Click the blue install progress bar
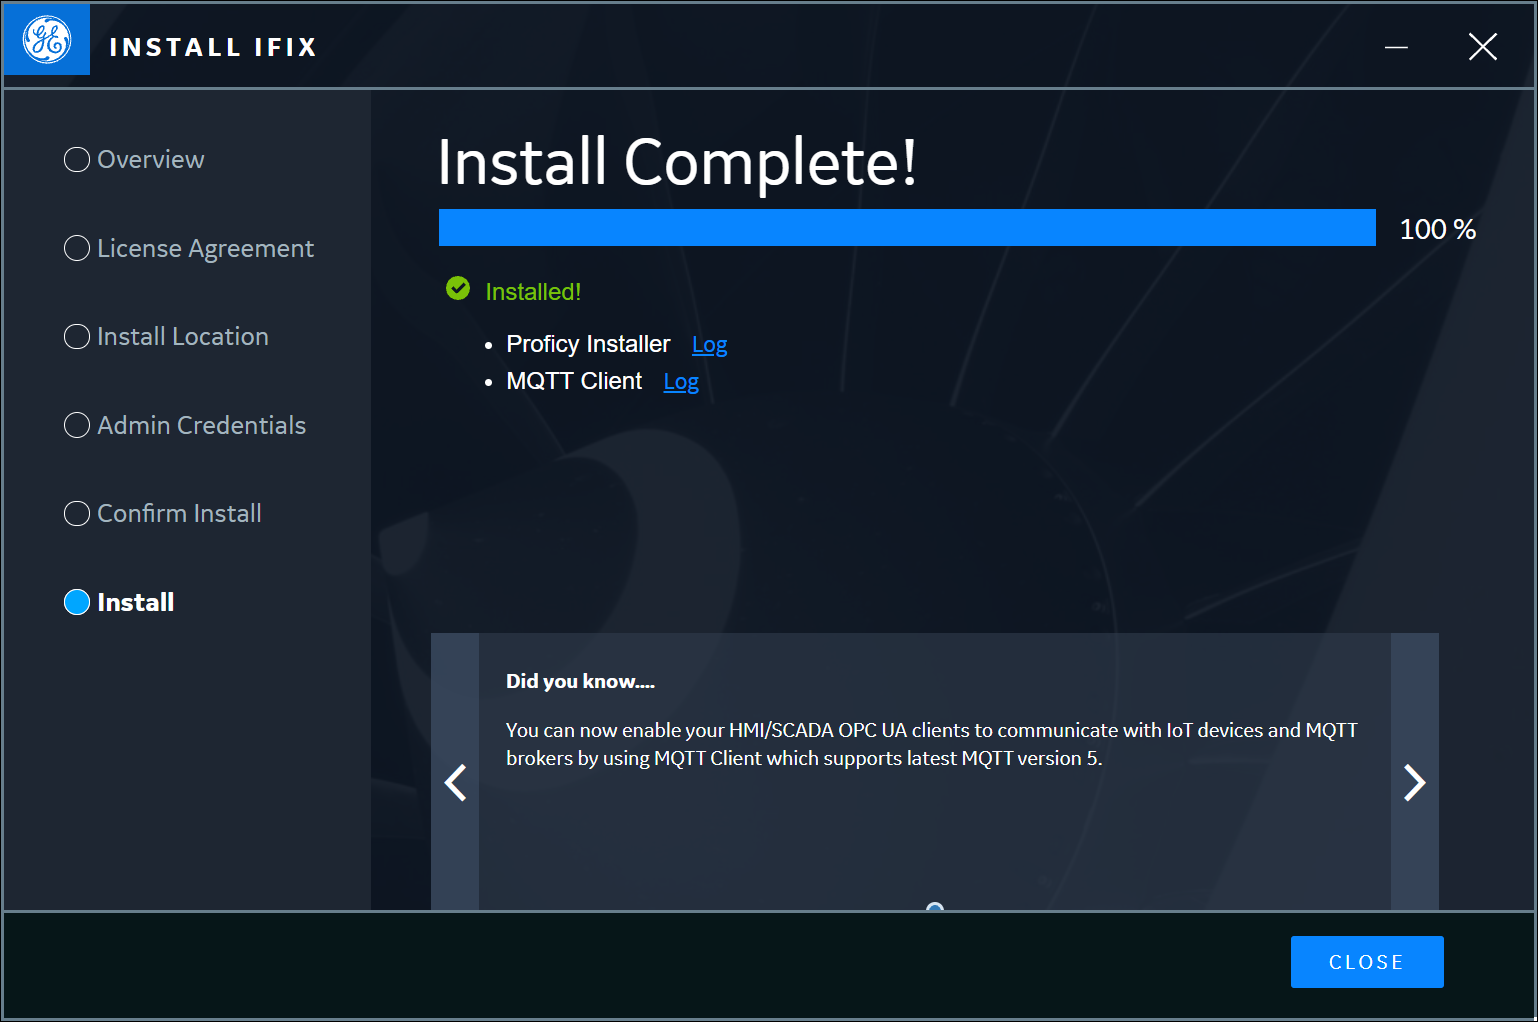This screenshot has width=1538, height=1022. point(907,228)
